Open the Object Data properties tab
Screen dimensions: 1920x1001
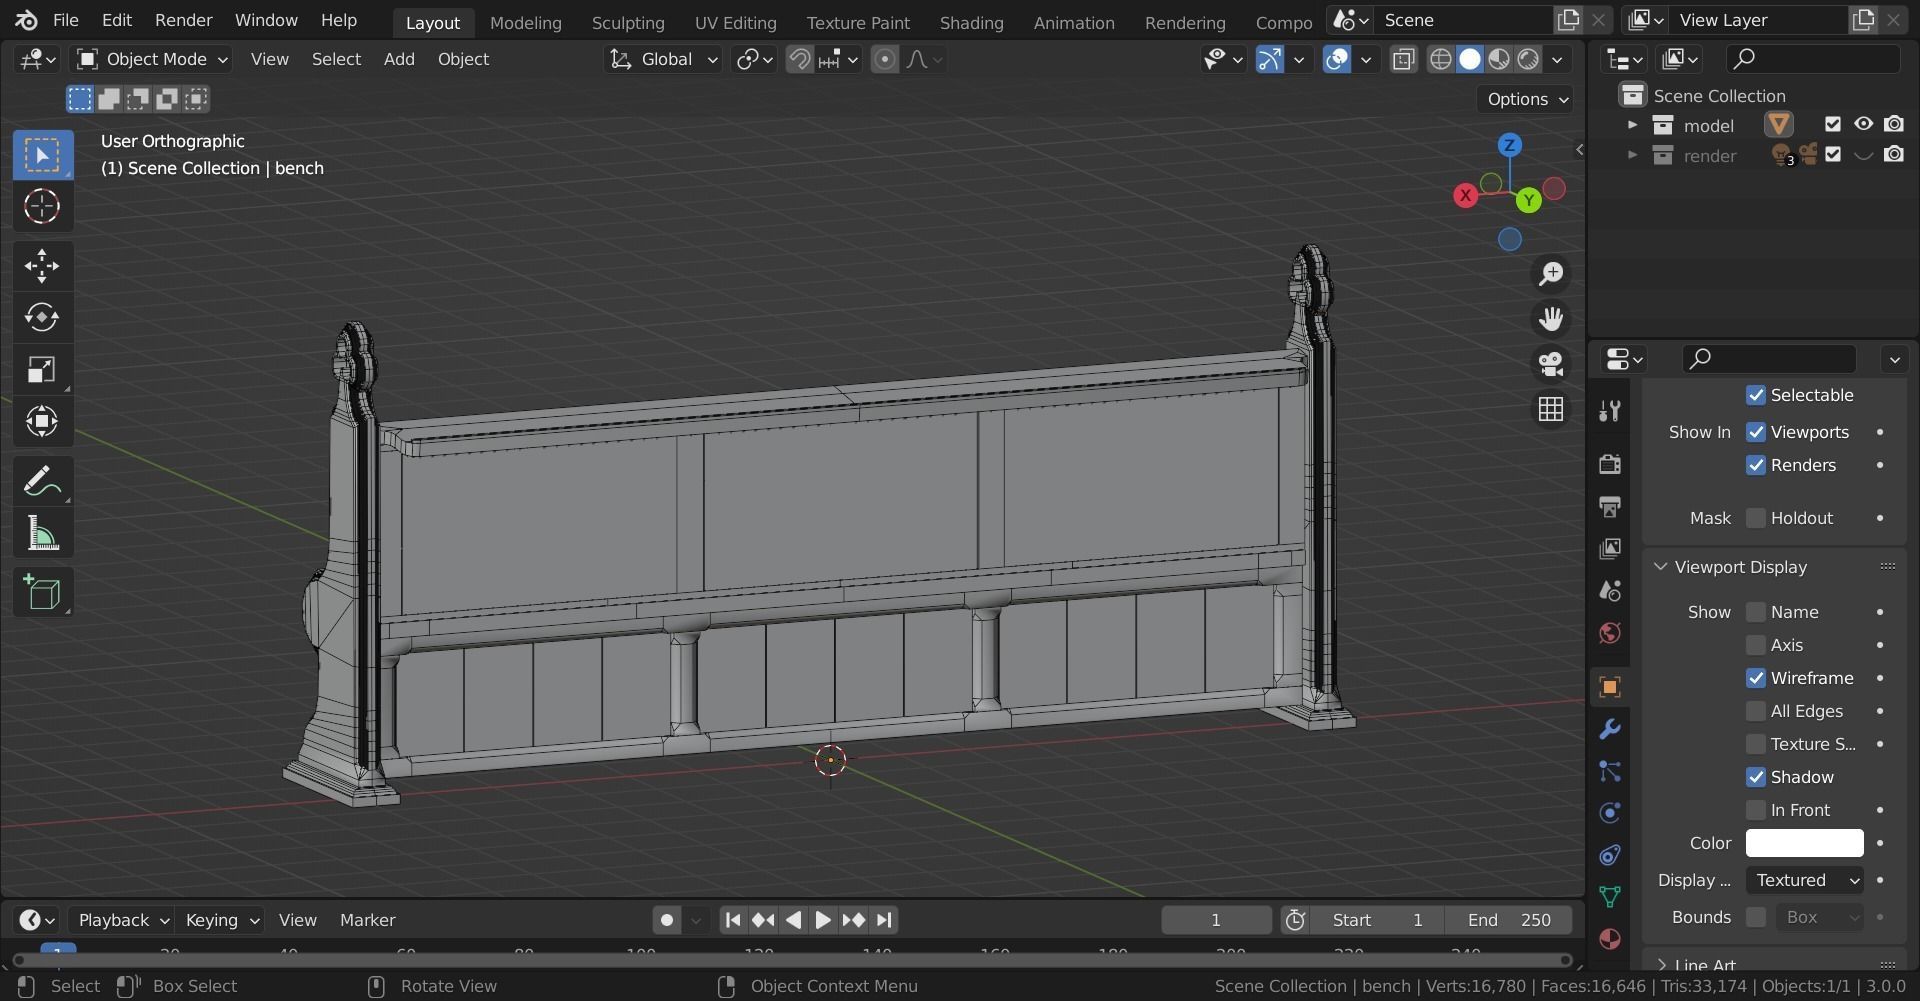pyautogui.click(x=1610, y=897)
